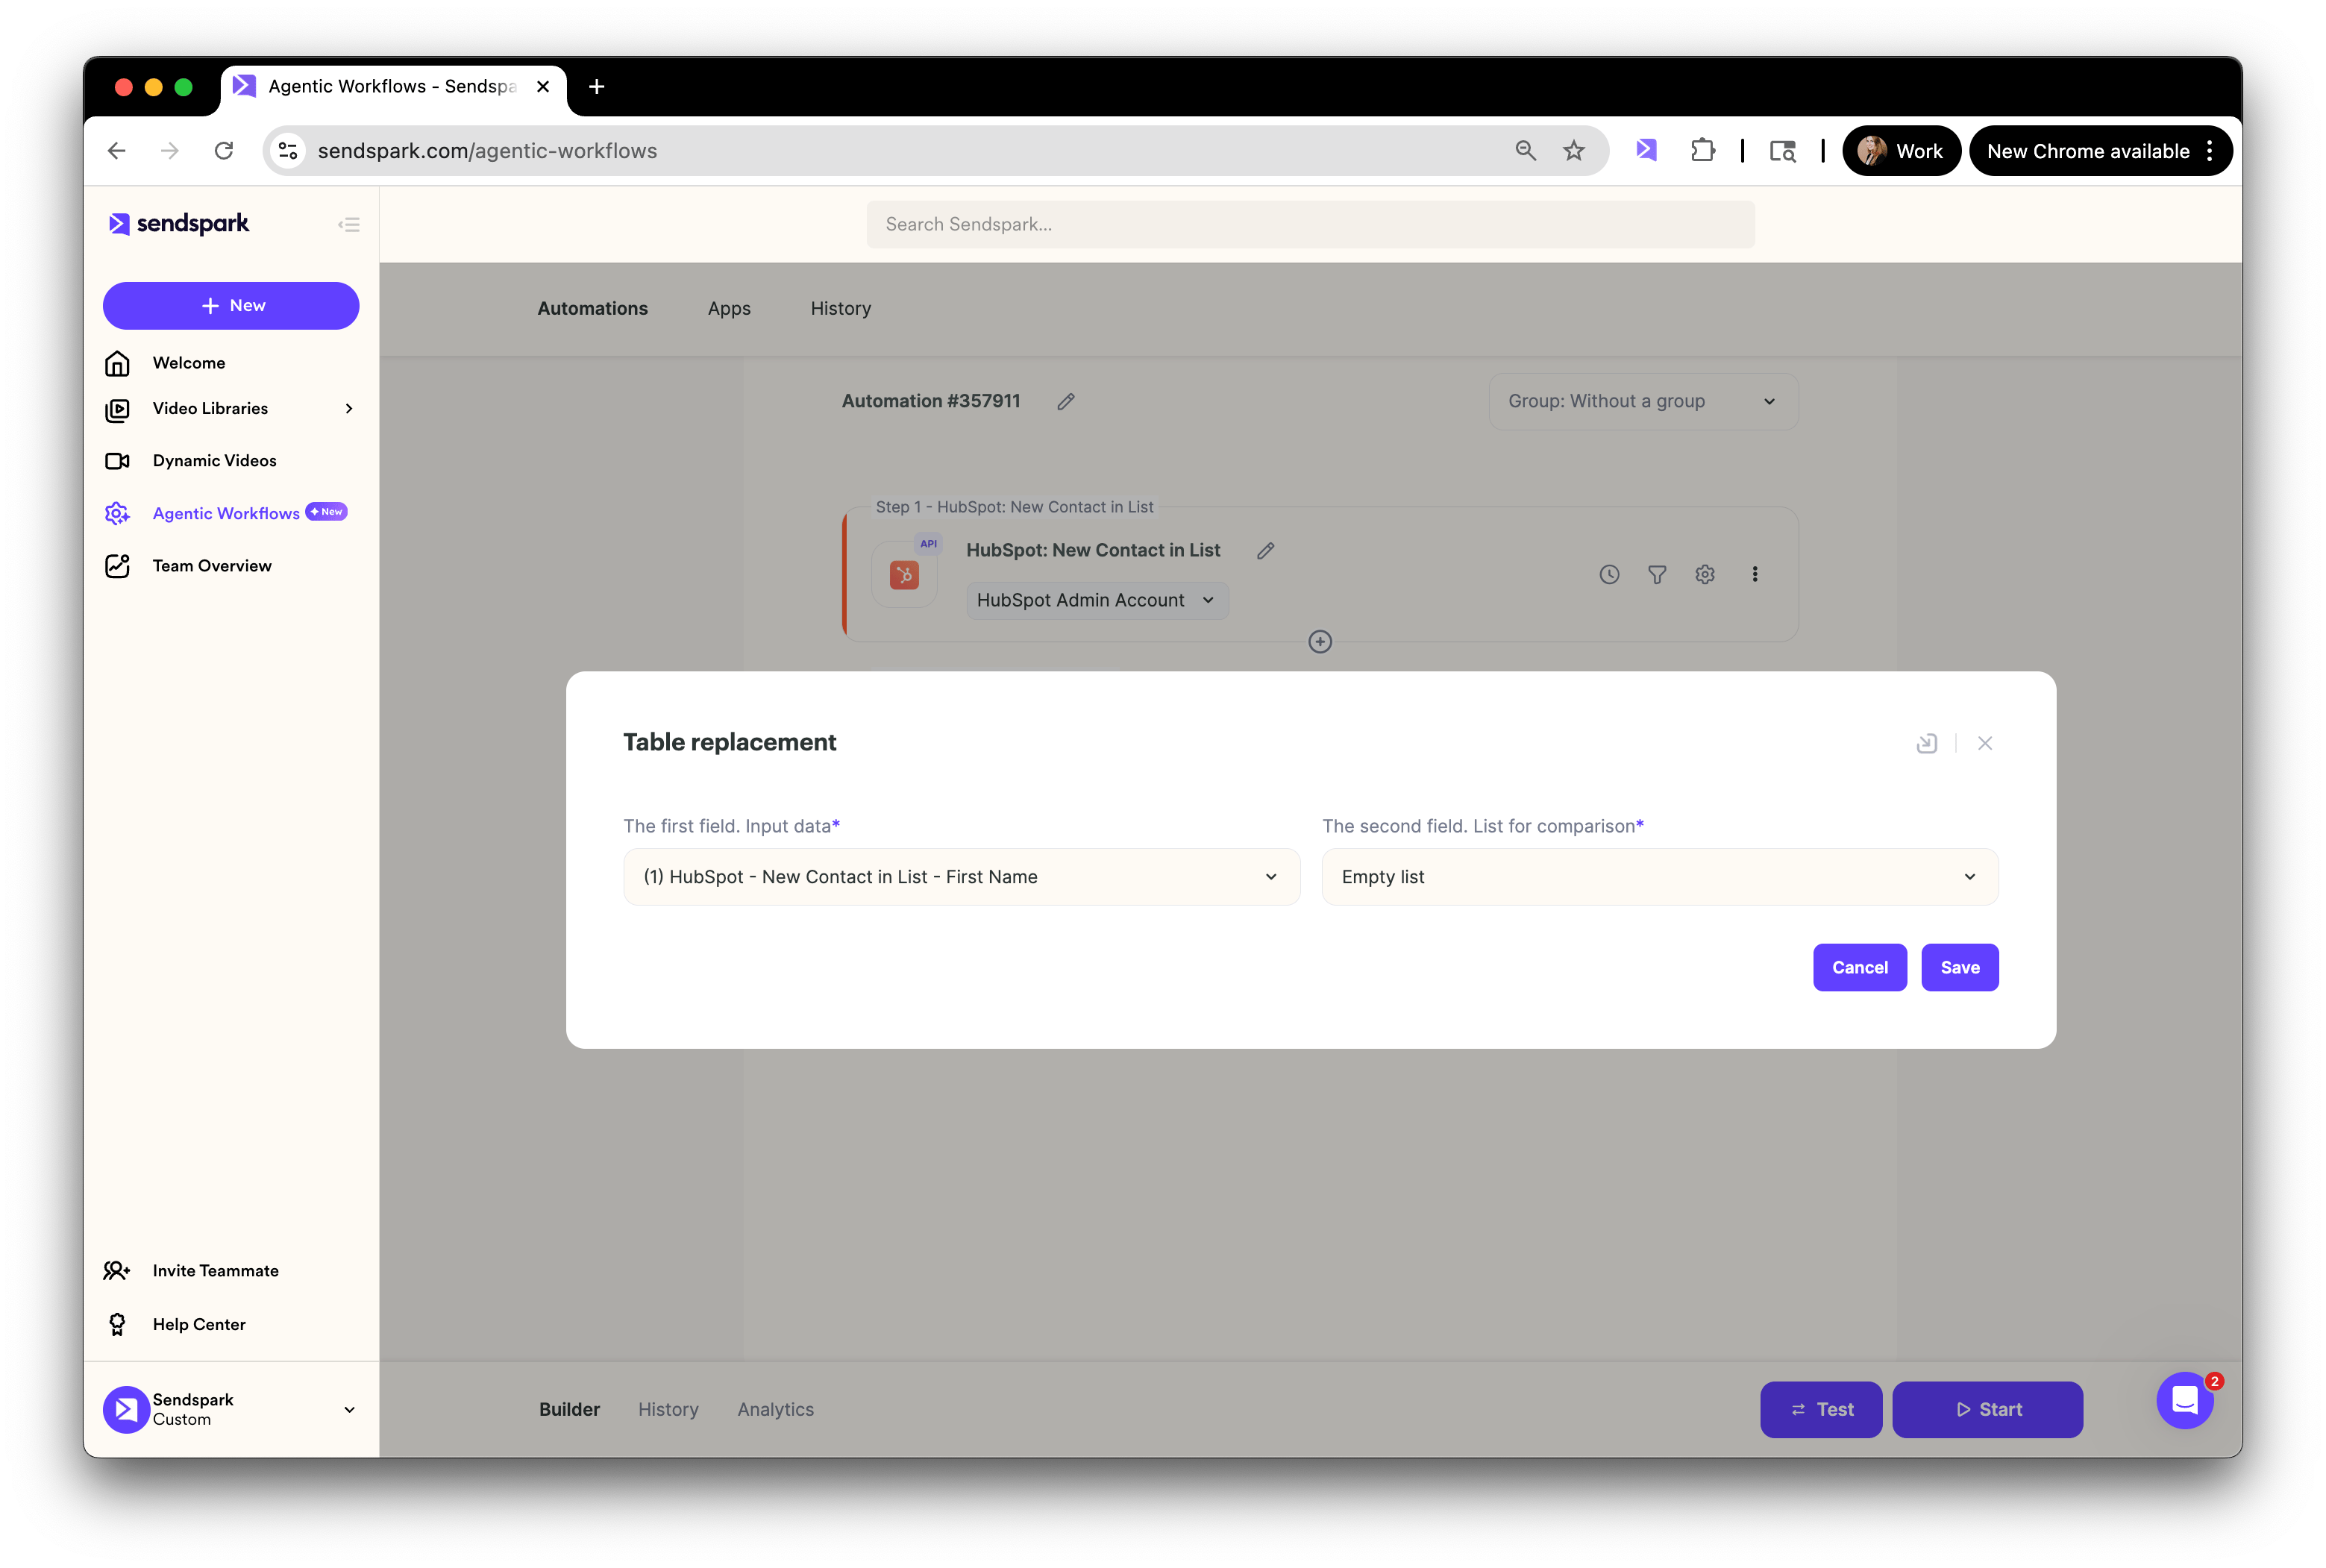
Task: Minimize the Table replacement dialog
Action: click(1926, 743)
